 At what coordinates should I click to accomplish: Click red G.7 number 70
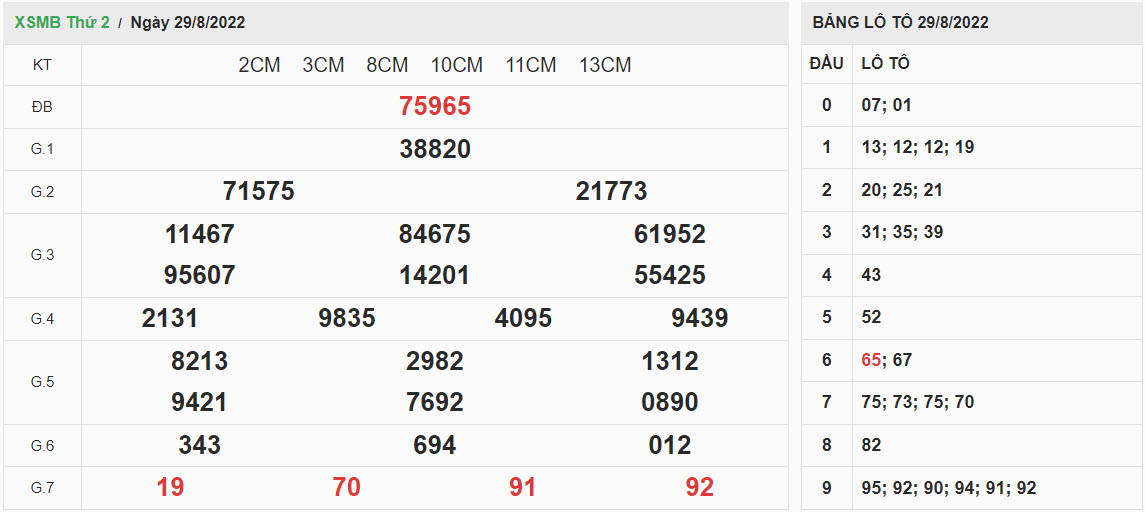(x=346, y=487)
